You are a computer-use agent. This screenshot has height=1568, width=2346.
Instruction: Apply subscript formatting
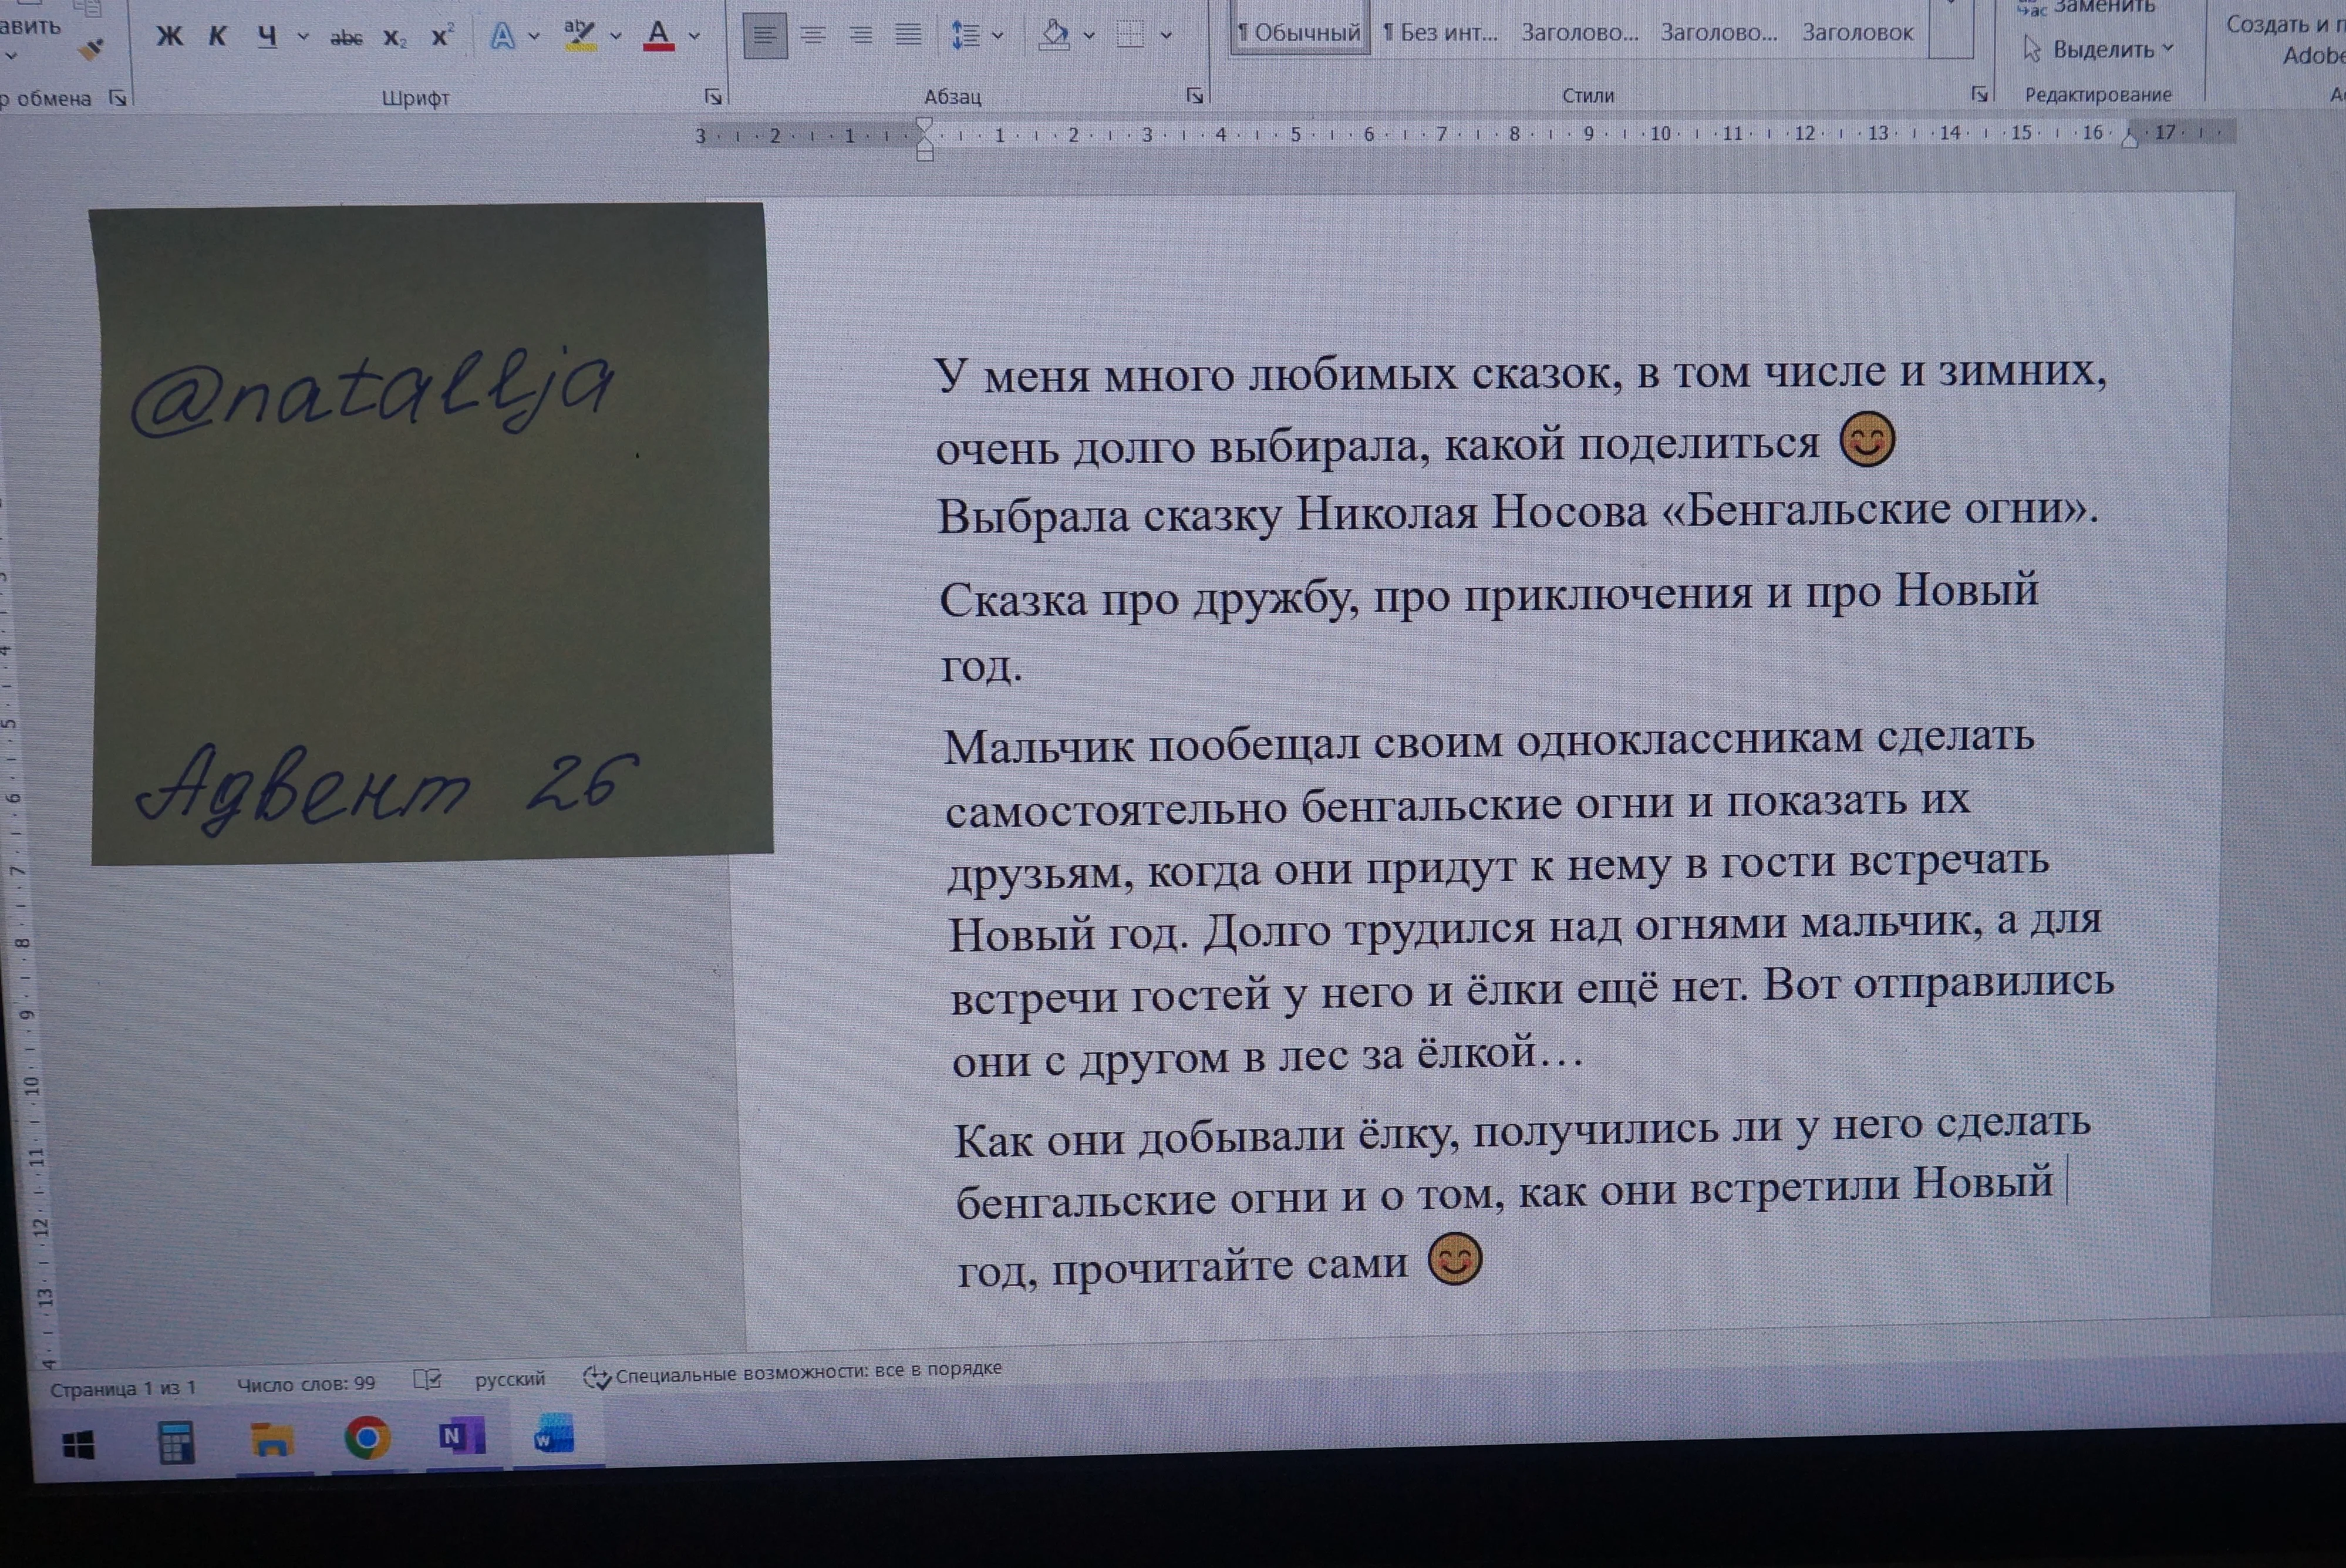[x=394, y=38]
